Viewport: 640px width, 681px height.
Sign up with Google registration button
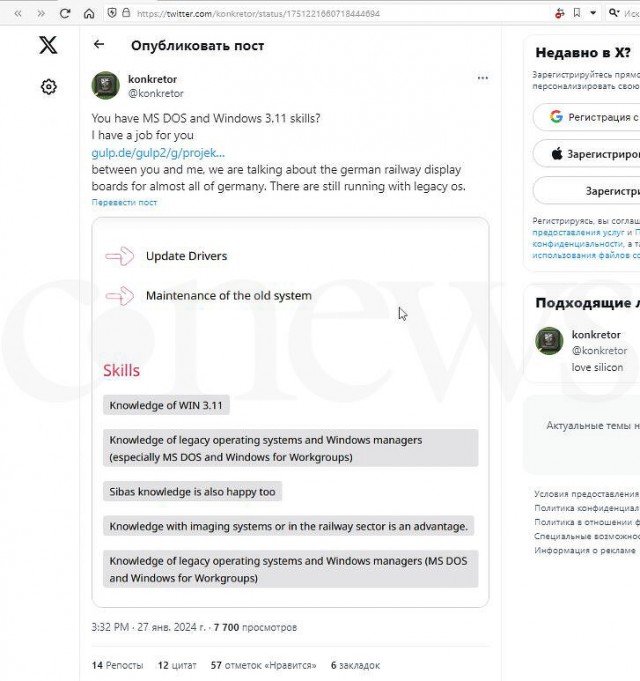(592, 117)
